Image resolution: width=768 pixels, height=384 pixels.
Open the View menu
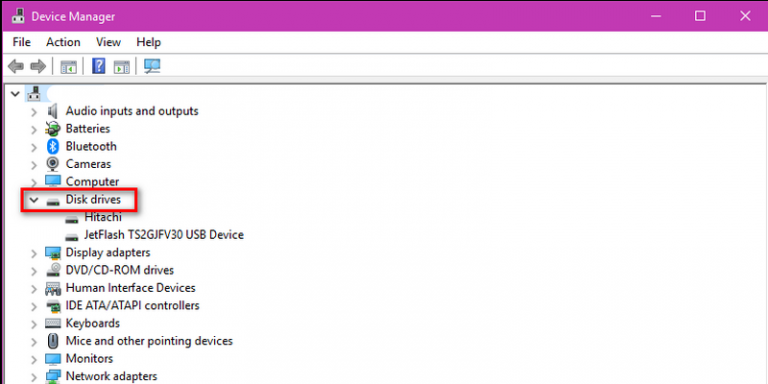(108, 42)
